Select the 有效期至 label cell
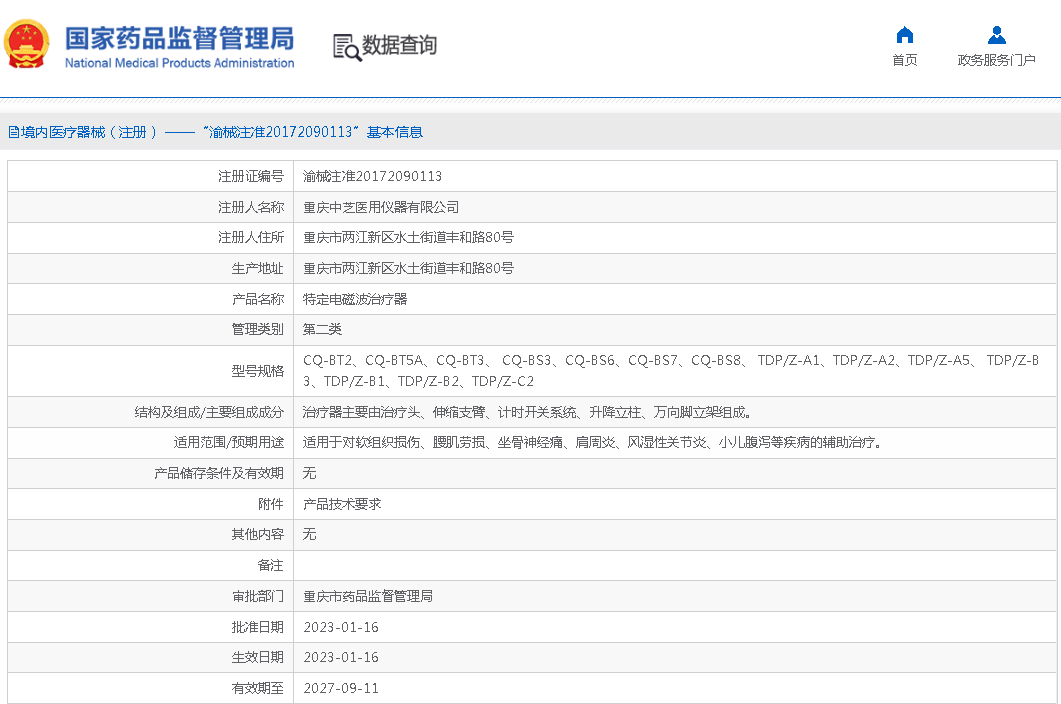The height and width of the screenshot is (704, 1061). [150, 688]
